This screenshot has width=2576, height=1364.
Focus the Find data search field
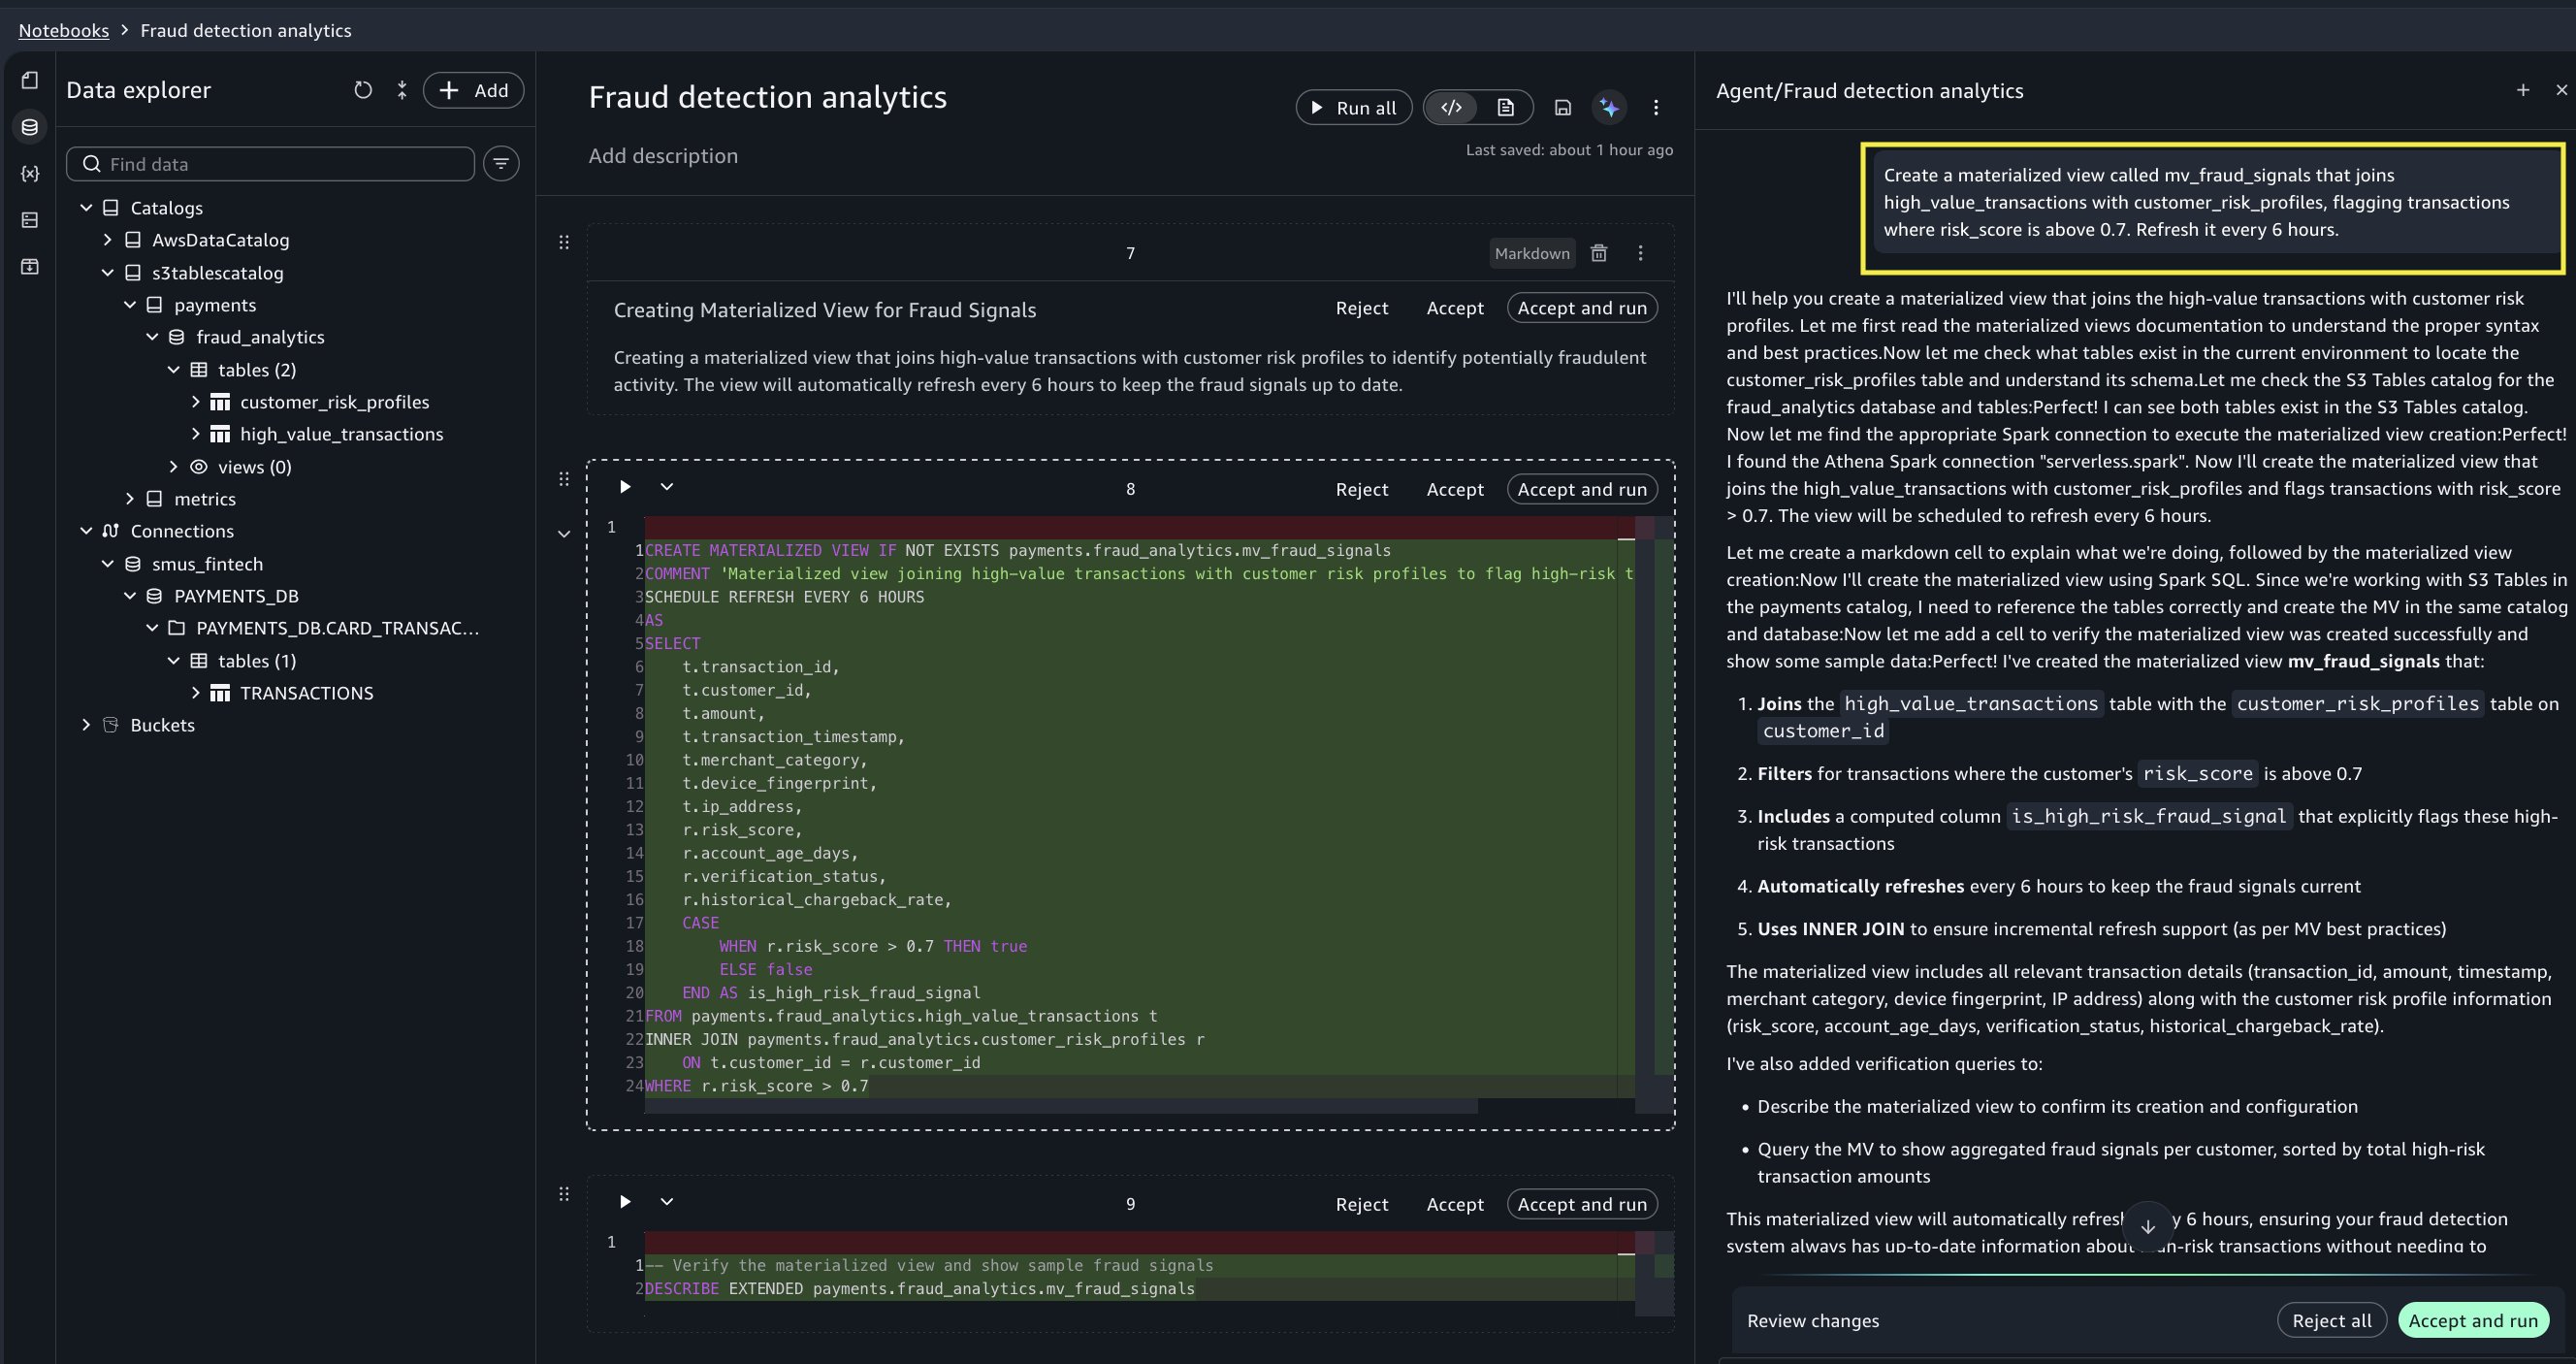[x=270, y=164]
